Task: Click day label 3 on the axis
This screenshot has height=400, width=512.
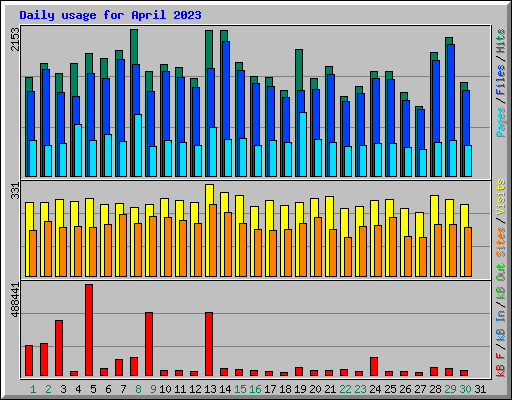Action: (63, 389)
